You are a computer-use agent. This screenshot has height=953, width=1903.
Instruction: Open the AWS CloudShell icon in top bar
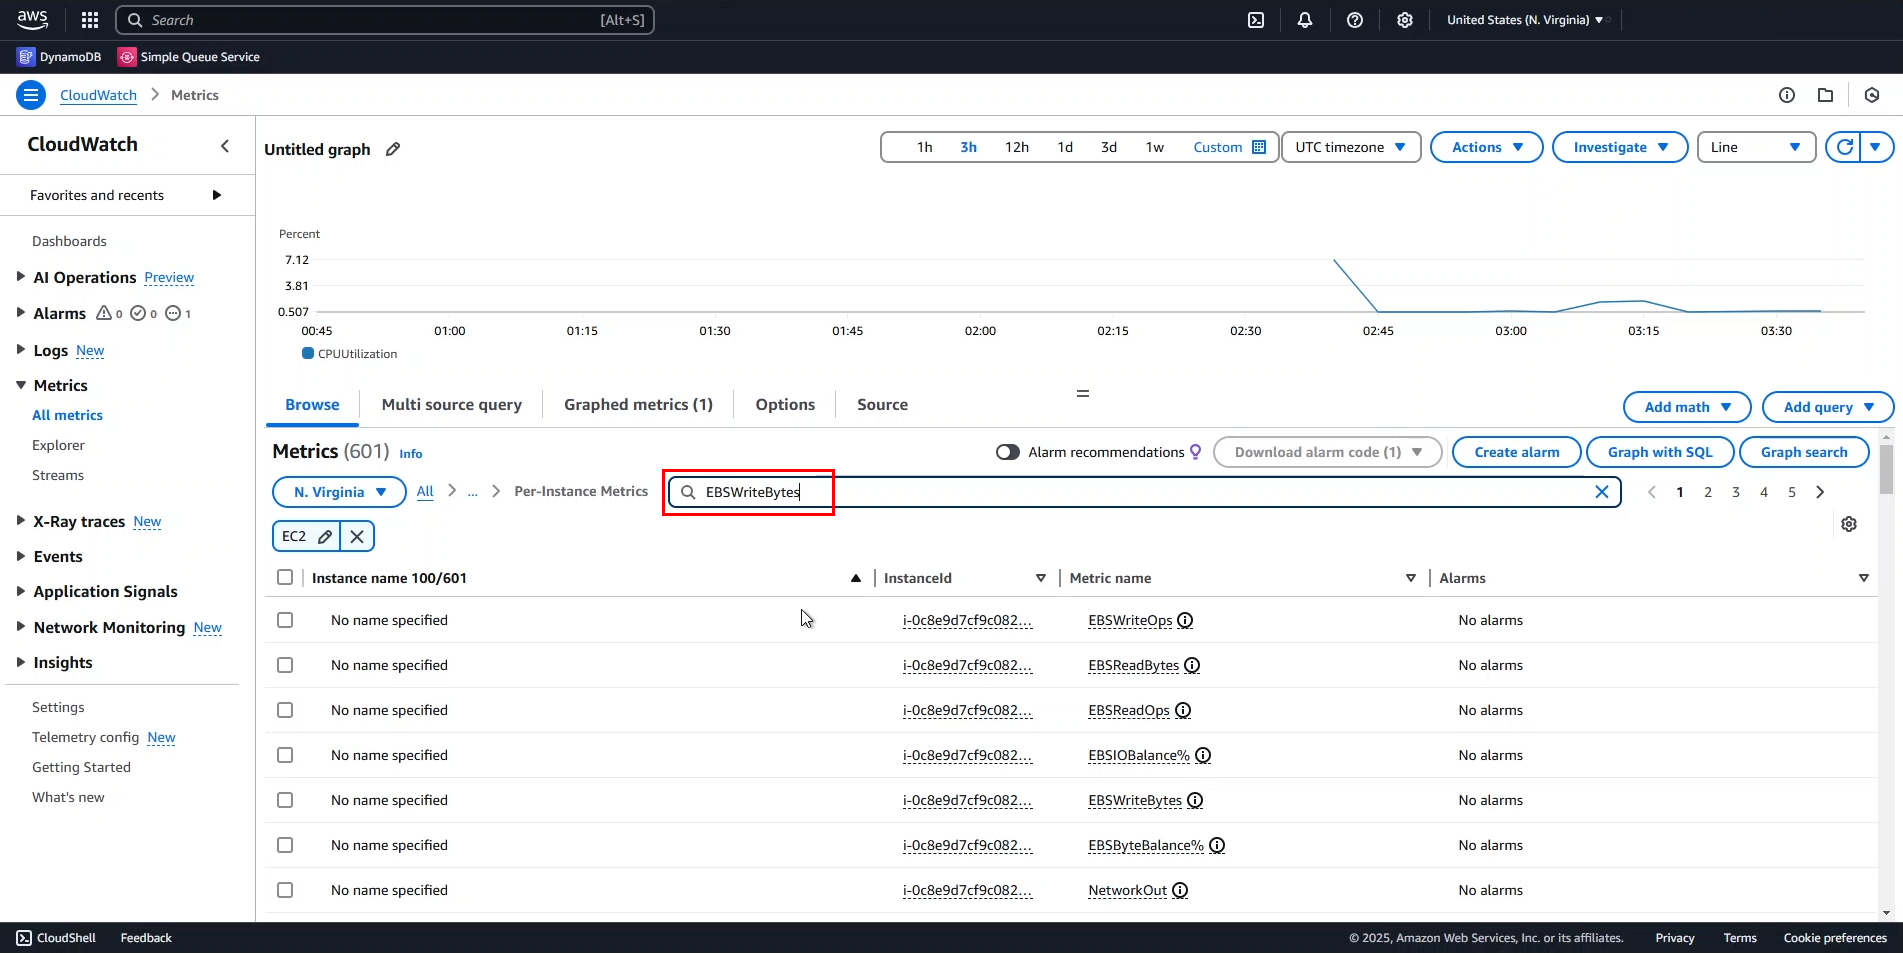(x=1256, y=20)
